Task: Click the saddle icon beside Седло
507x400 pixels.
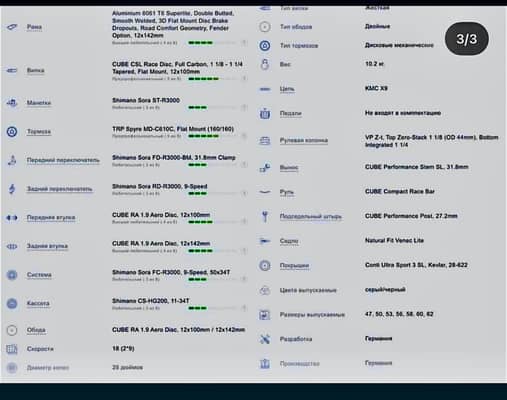Action: tap(265, 241)
